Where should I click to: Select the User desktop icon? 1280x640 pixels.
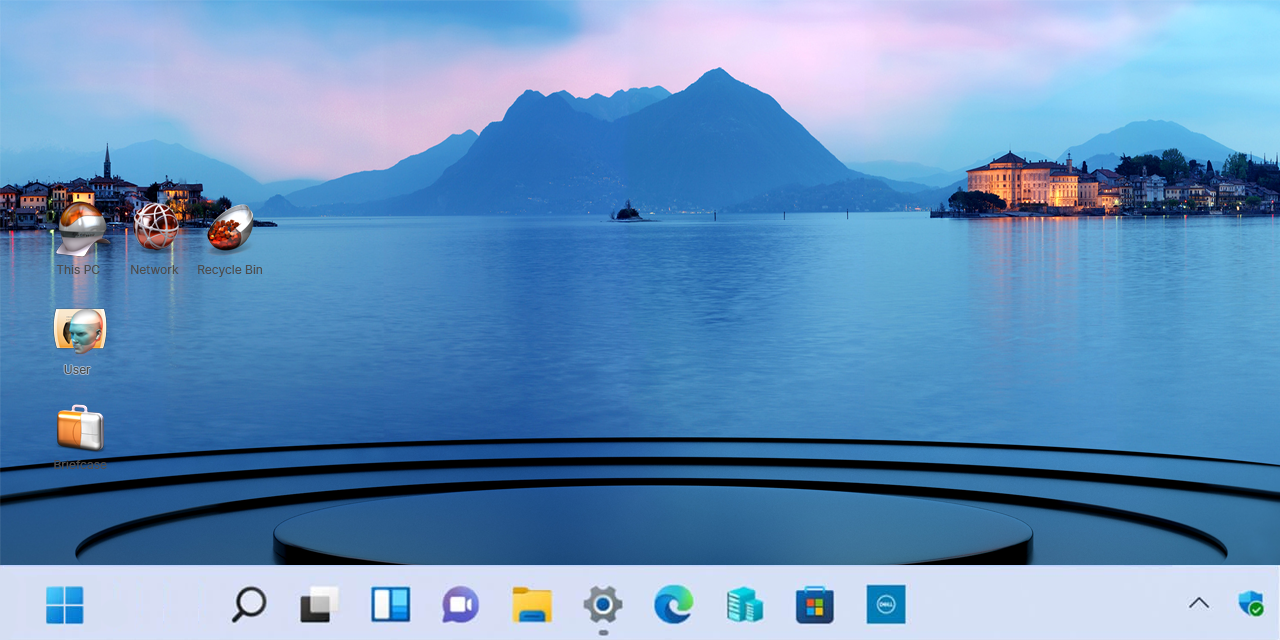click(80, 330)
